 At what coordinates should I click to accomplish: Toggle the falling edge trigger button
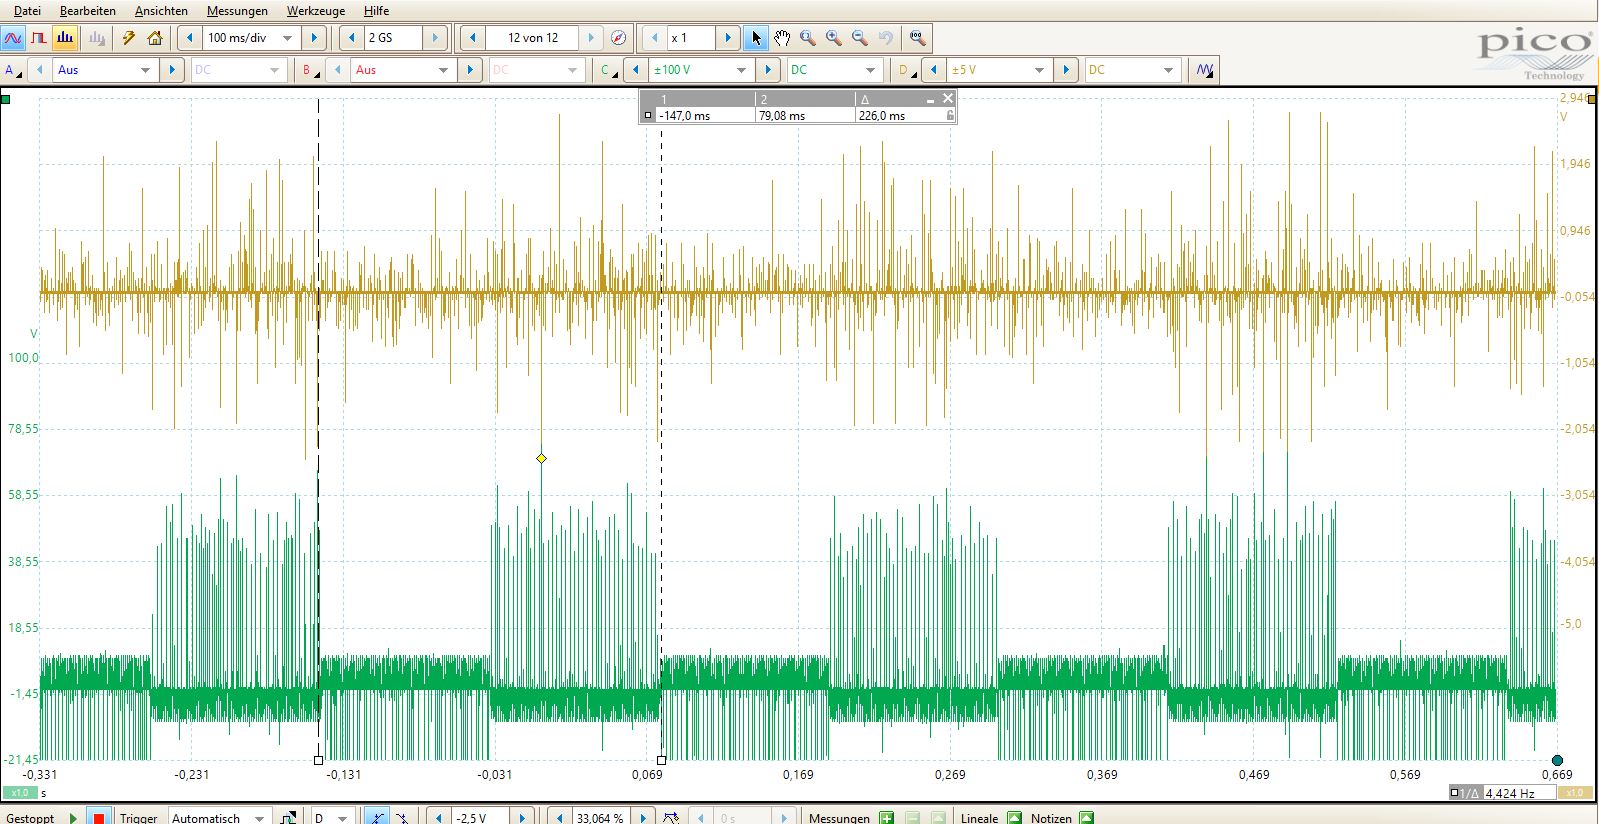pos(402,817)
